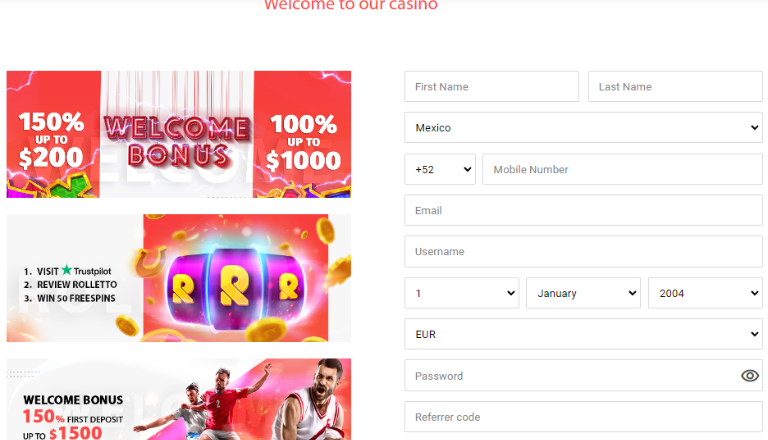Screen dimensions: 768x440
Task: Open the Mexico country dropdown
Action: coord(583,127)
